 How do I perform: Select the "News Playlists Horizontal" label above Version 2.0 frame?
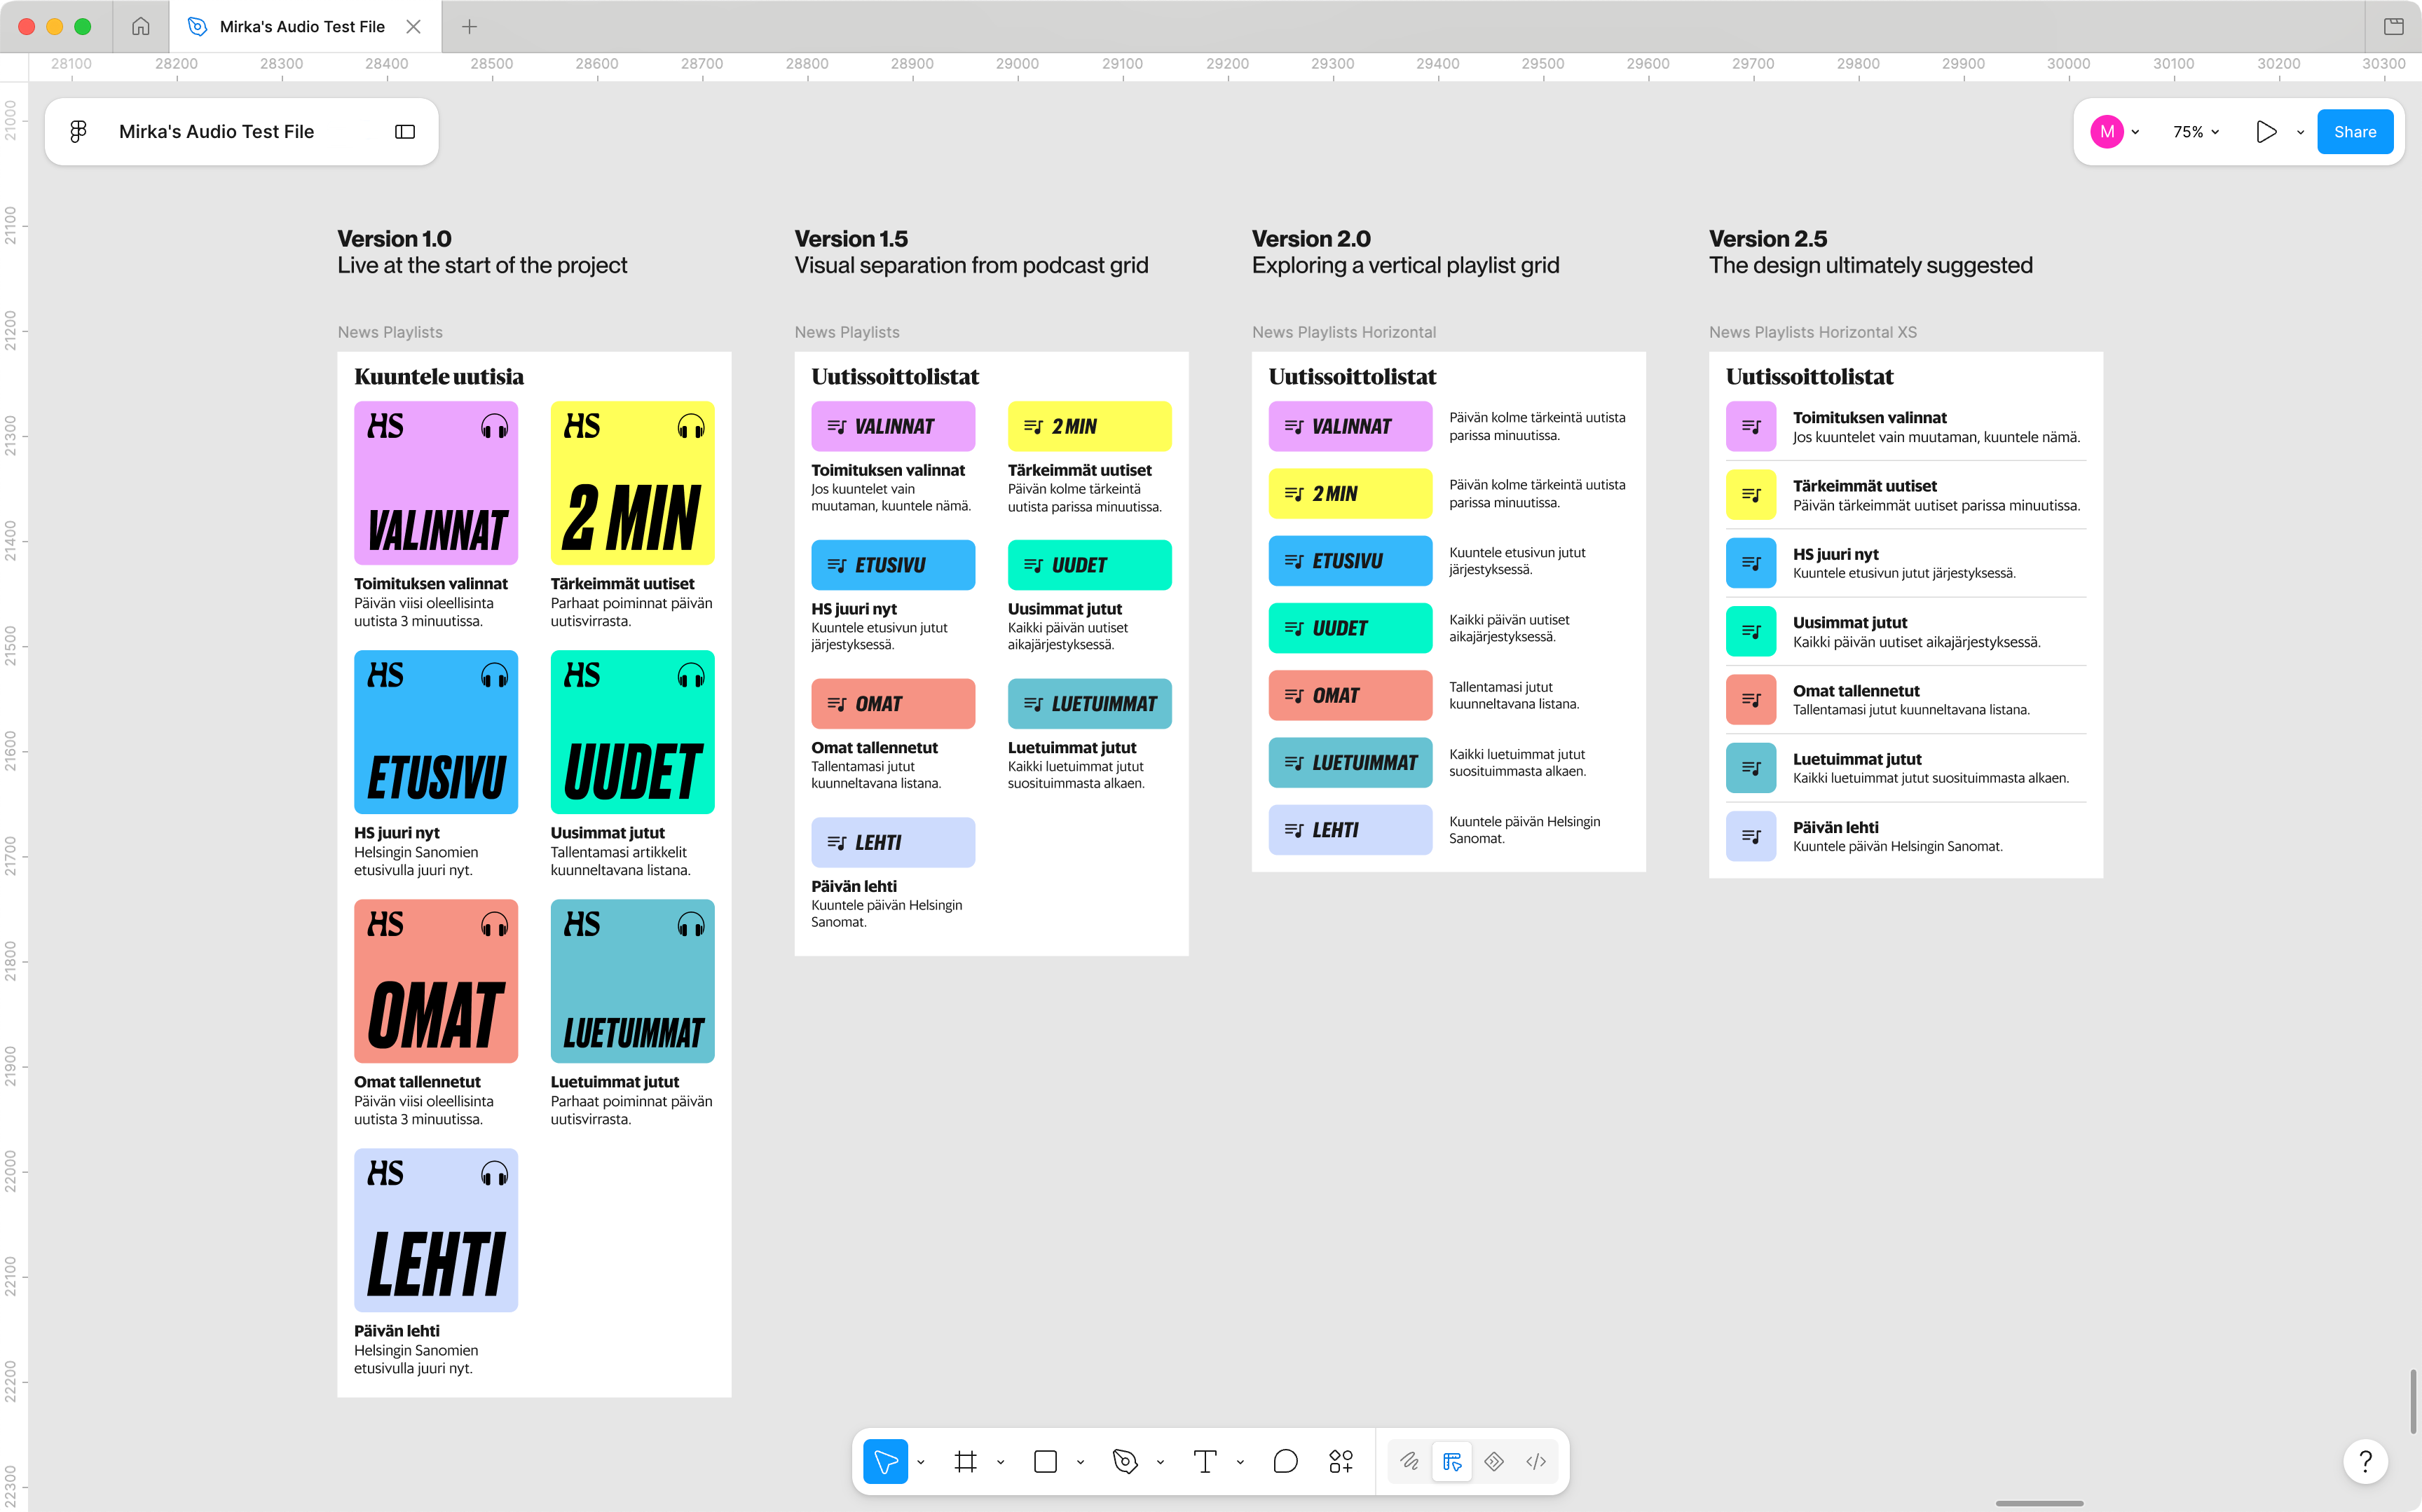click(1343, 332)
